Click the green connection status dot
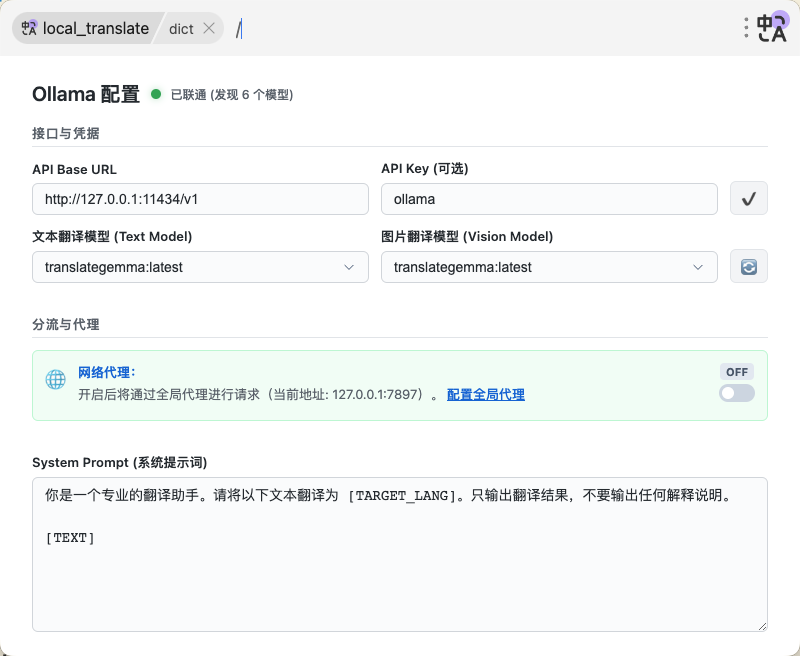 point(156,94)
